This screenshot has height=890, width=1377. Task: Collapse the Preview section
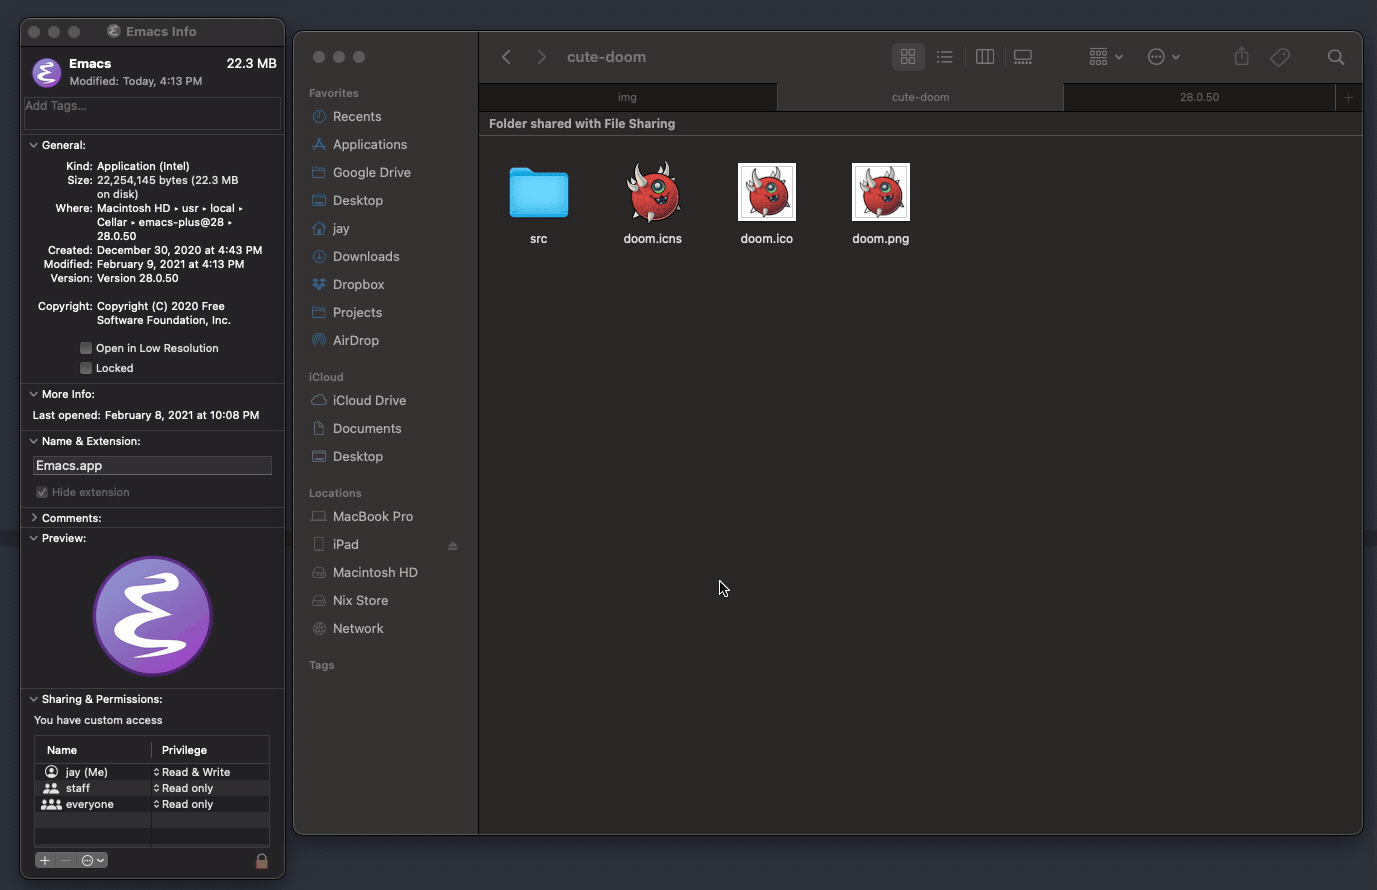tap(34, 538)
